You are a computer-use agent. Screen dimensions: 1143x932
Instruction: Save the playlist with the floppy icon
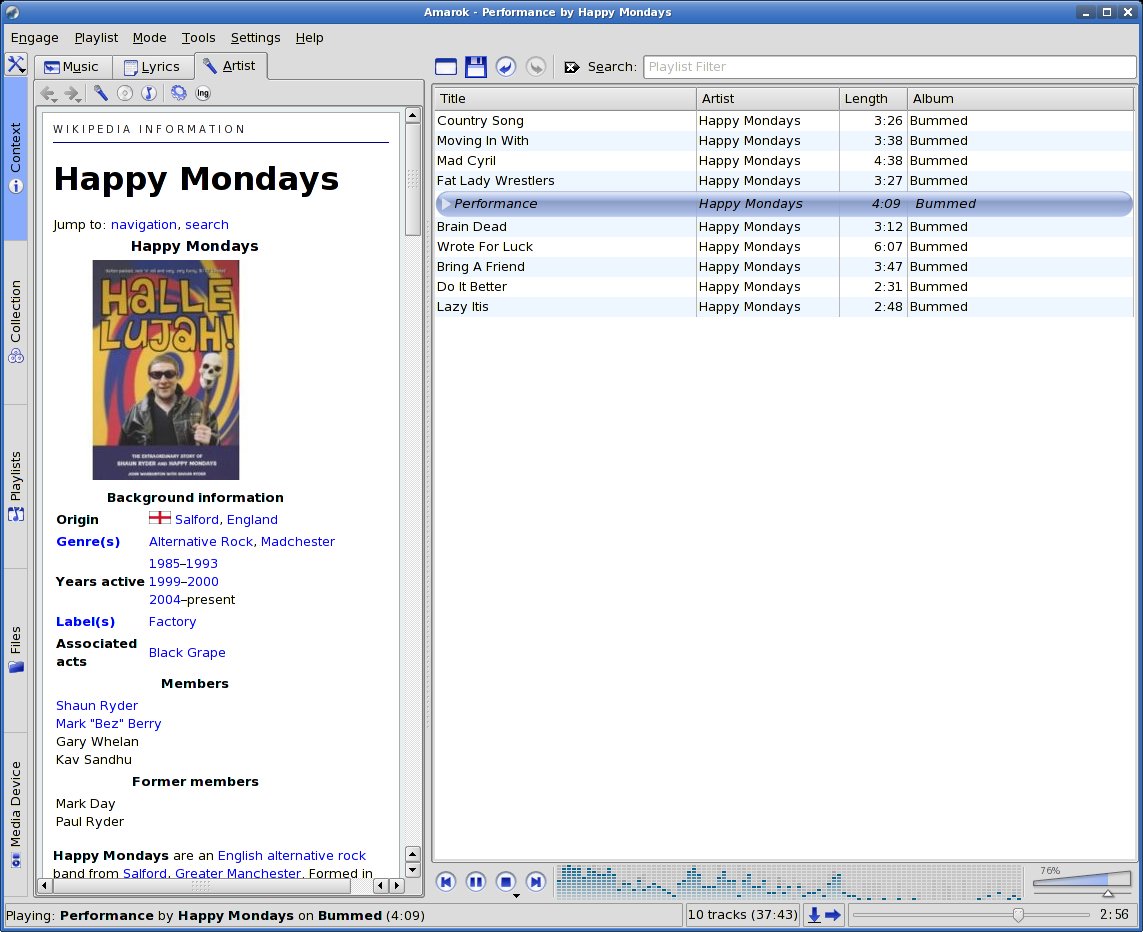(476, 66)
